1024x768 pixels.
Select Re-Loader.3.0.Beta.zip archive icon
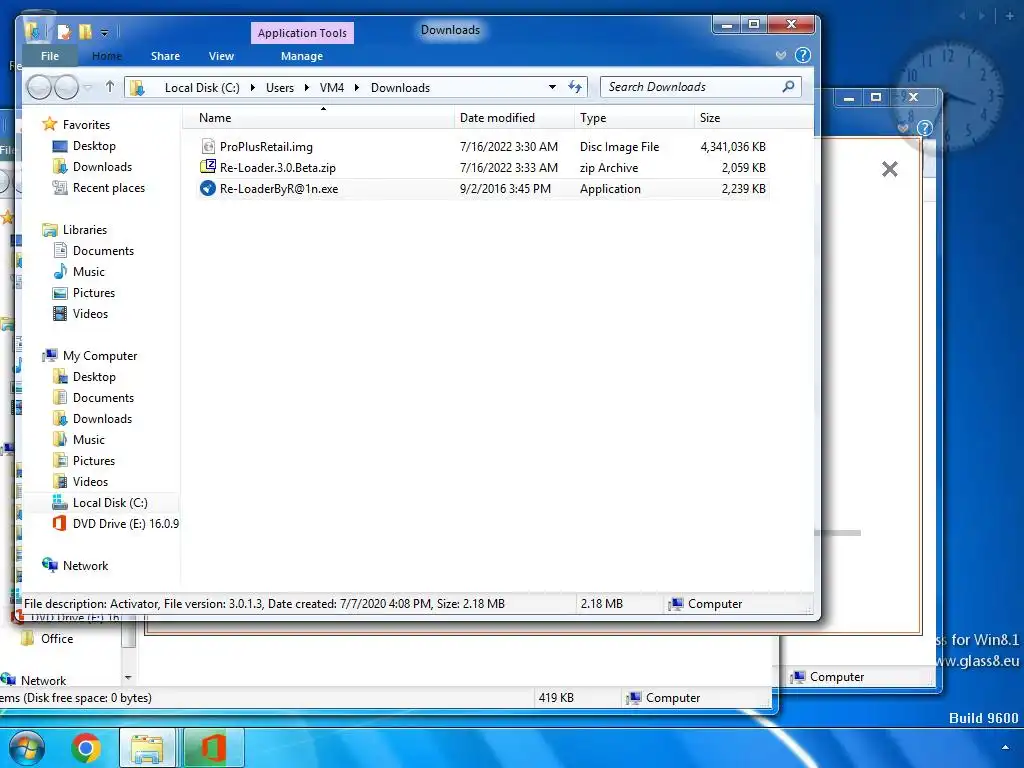click(208, 167)
